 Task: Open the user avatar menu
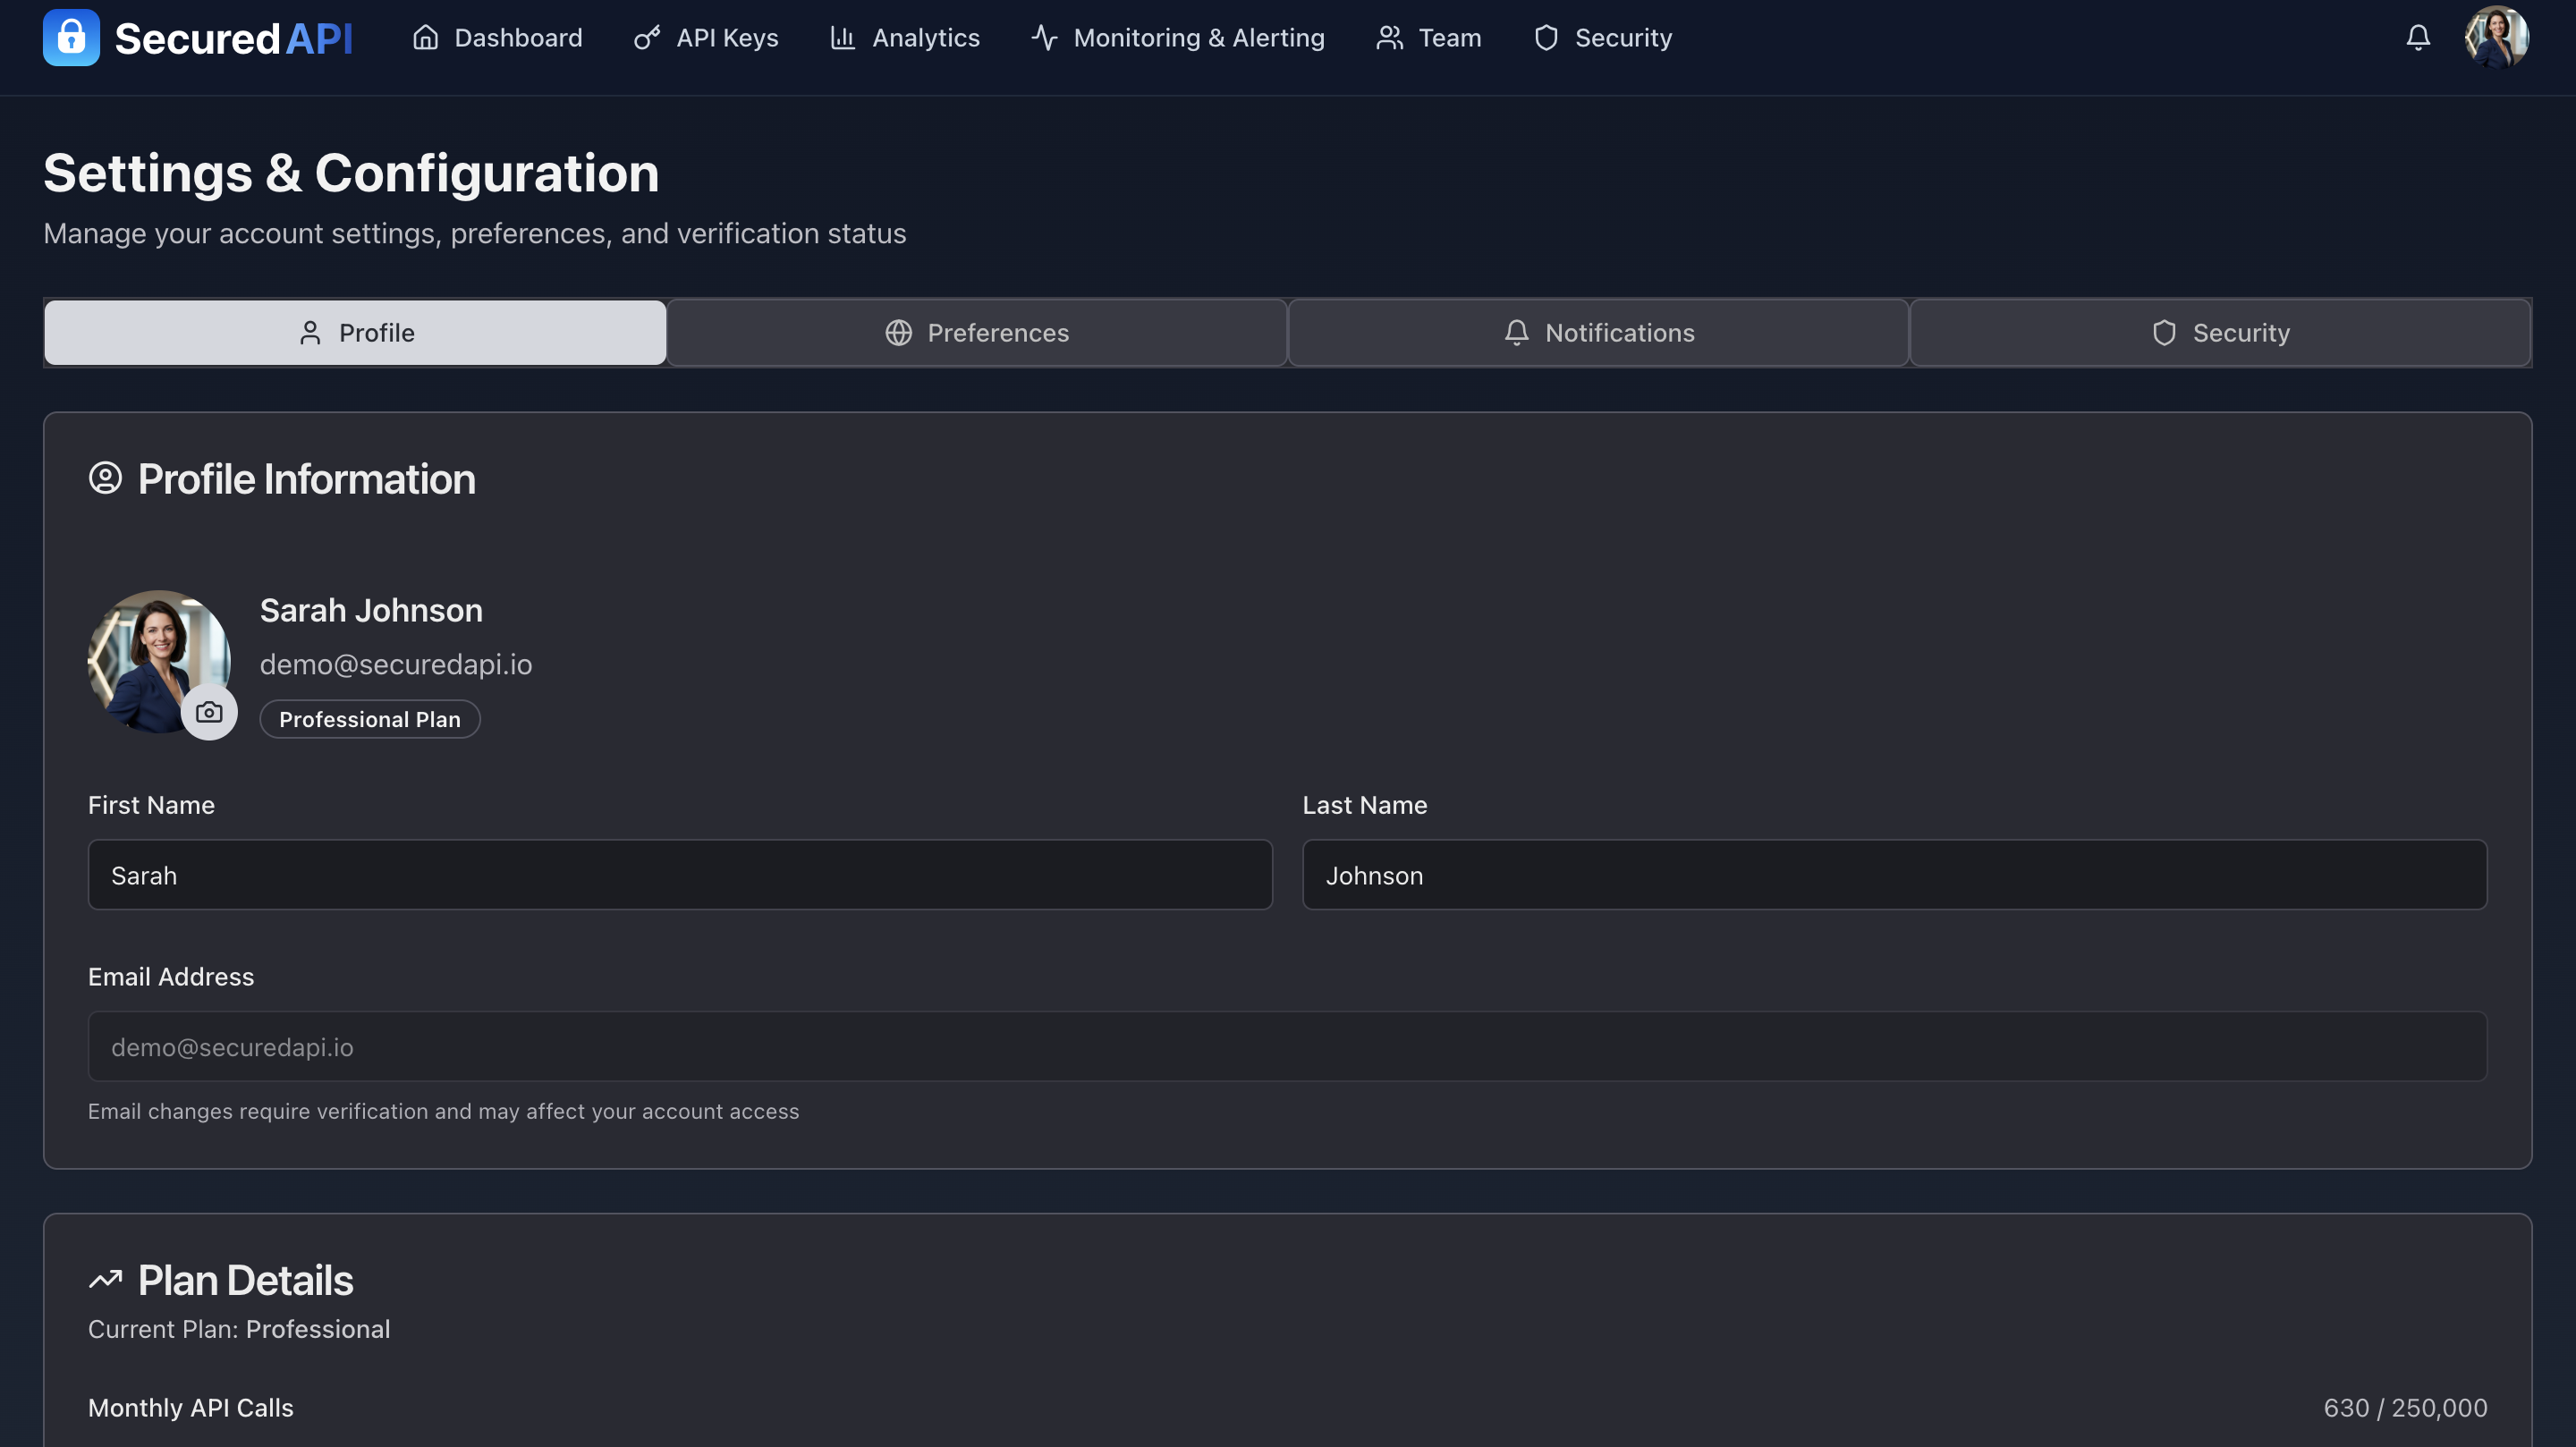coord(2497,37)
